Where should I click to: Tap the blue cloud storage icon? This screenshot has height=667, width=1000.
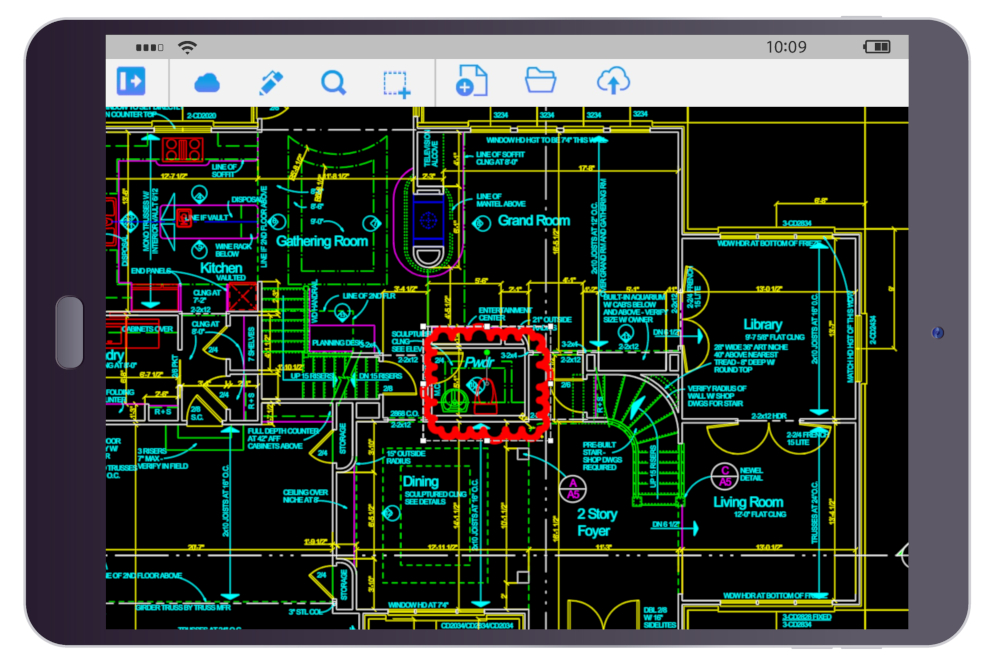pos(207,83)
